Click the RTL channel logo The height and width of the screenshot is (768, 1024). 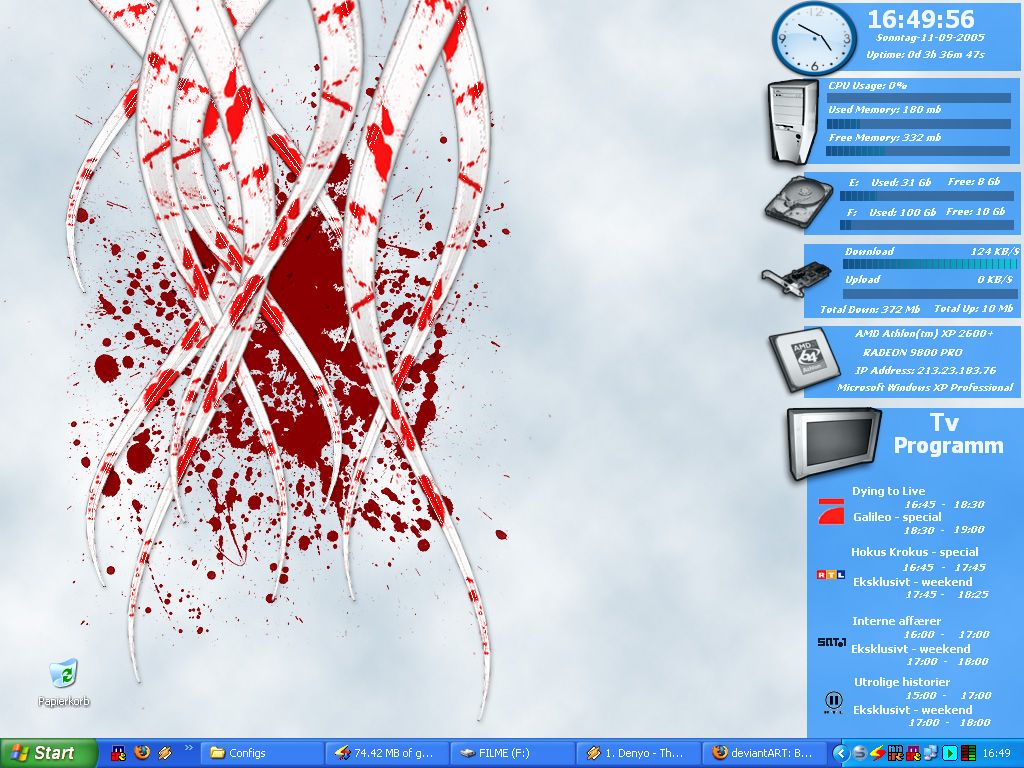(x=830, y=574)
